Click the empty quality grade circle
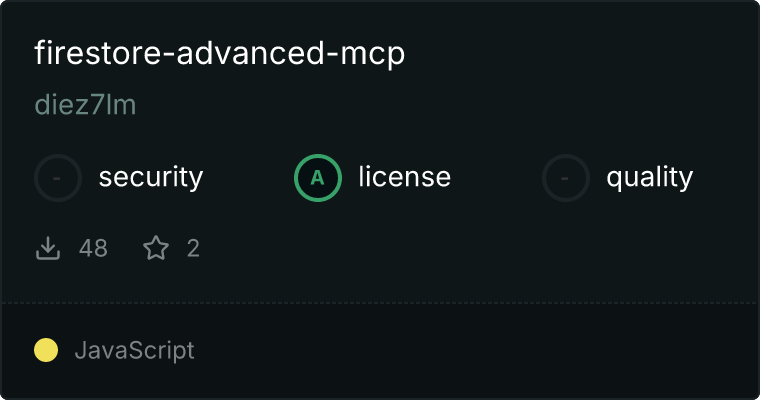Viewport: 760px width, 400px height. click(x=566, y=178)
